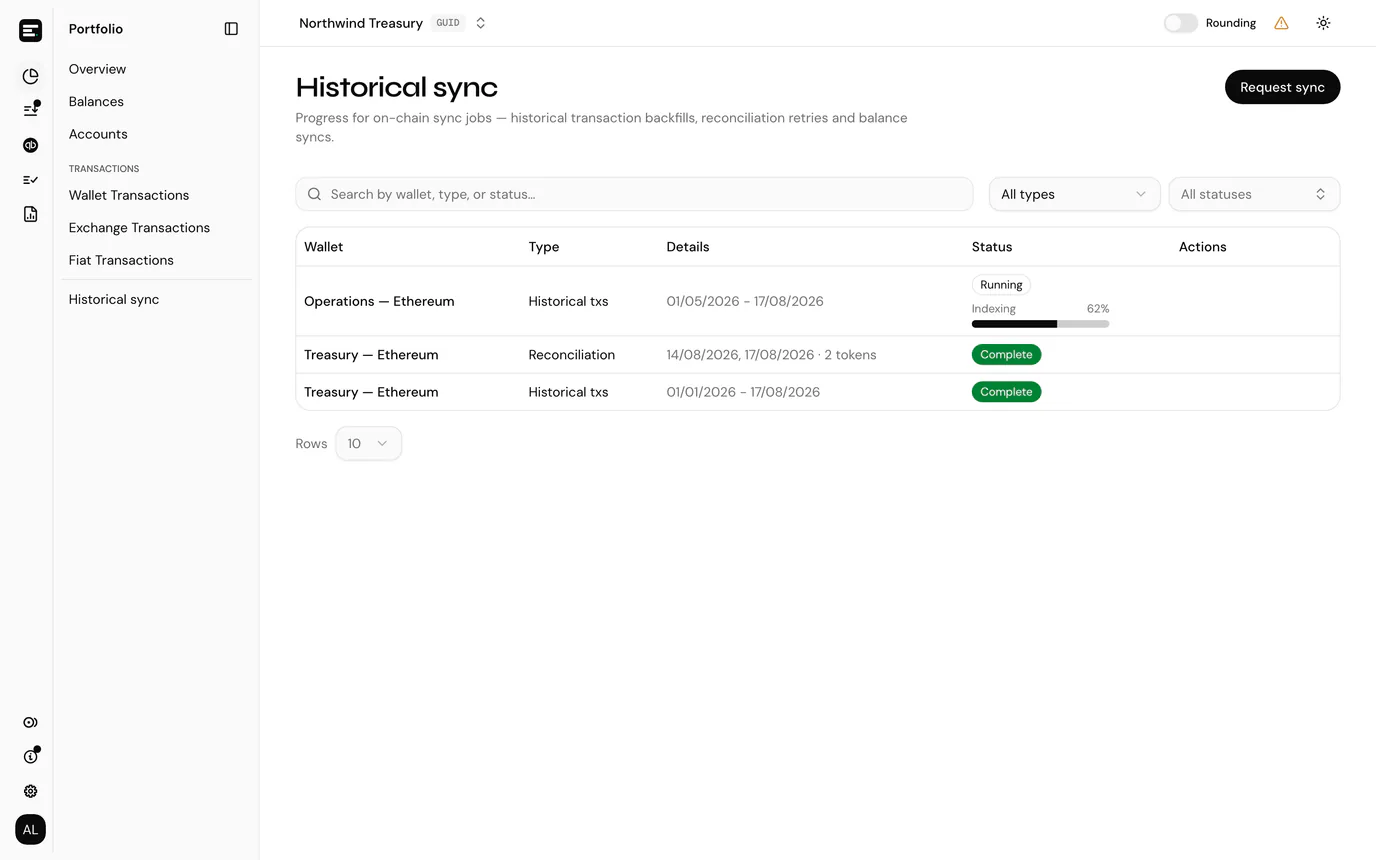Open the All statuses dropdown
This screenshot has height=860, width=1376.
point(1254,194)
